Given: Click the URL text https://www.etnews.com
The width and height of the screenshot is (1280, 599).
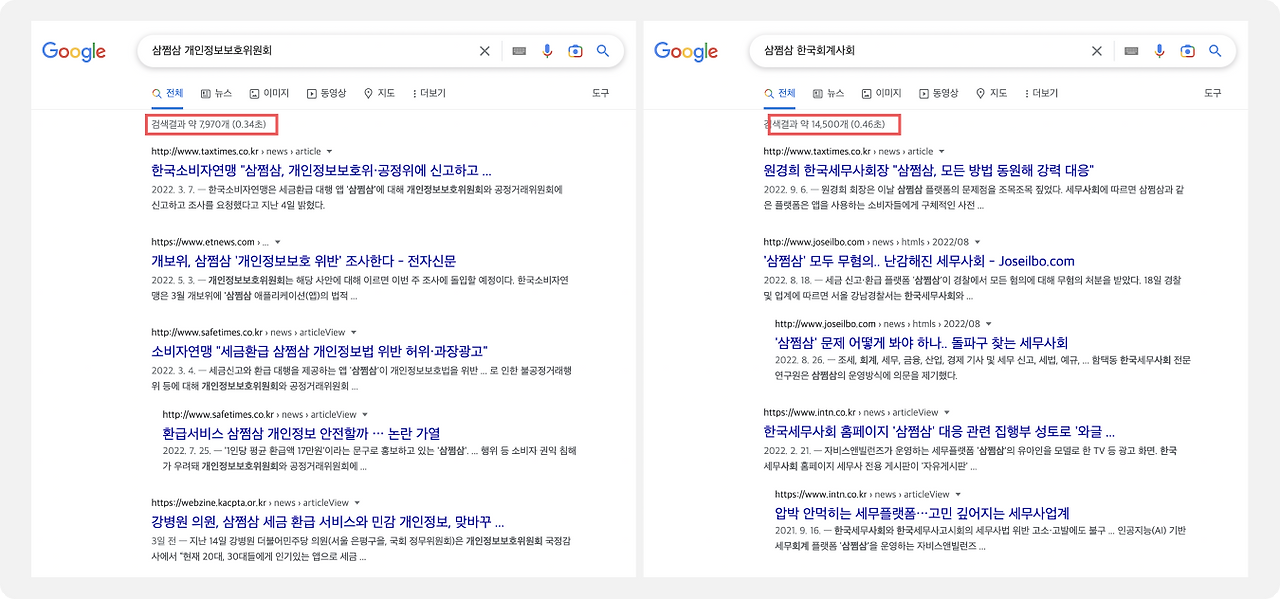Looking at the screenshot, I should click(204, 242).
